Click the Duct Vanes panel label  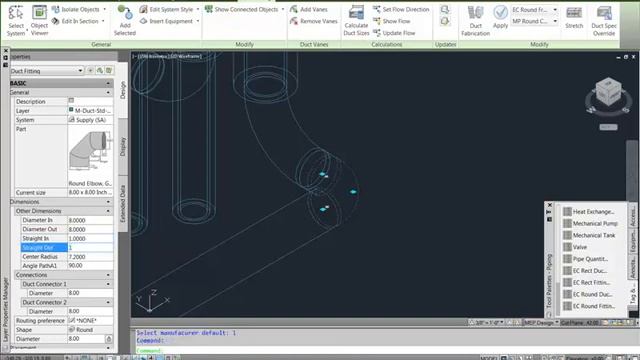pyautogui.click(x=313, y=44)
